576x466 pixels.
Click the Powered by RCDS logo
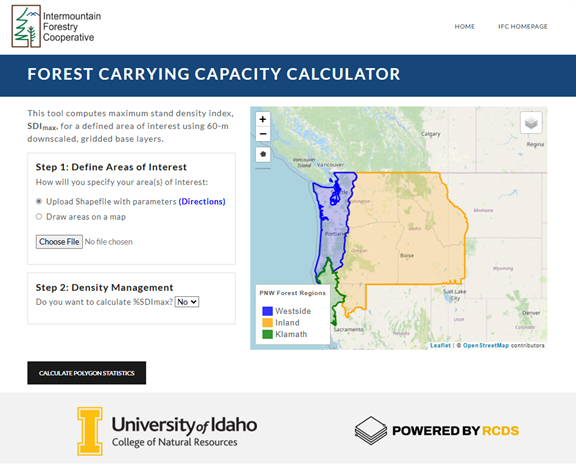[x=437, y=431]
